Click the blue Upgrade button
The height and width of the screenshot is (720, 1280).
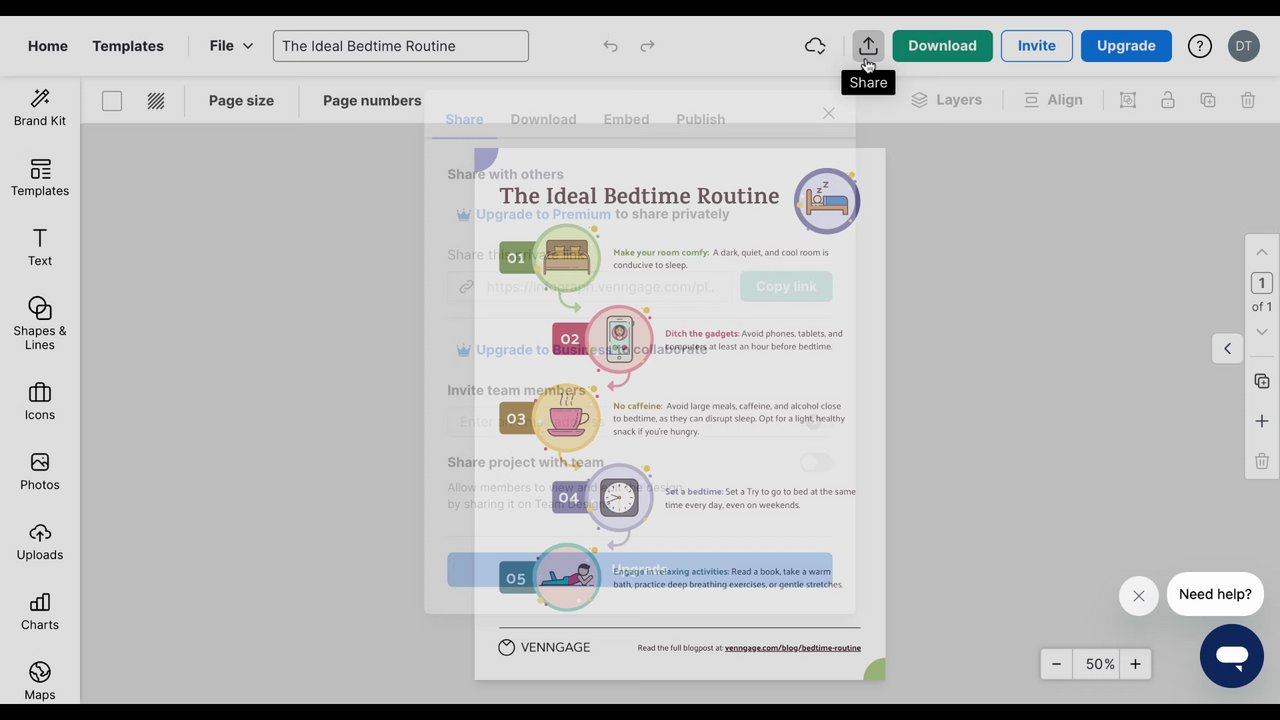click(x=1126, y=46)
